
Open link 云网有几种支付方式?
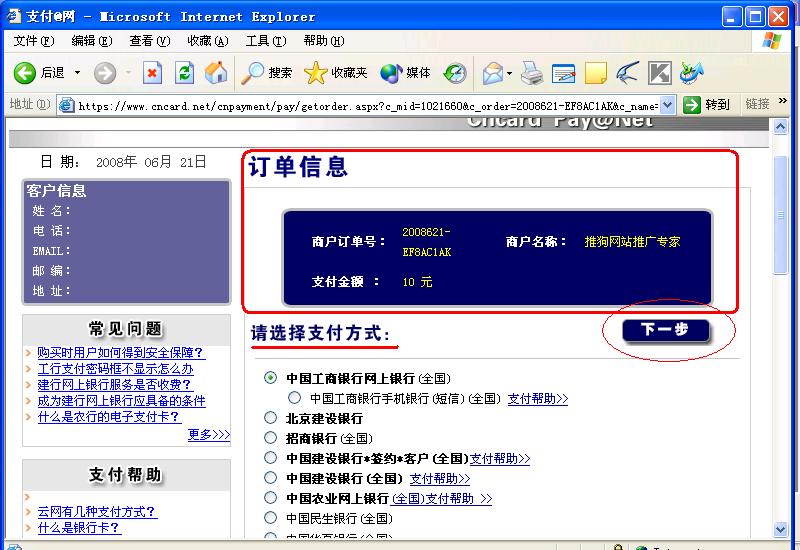97,511
